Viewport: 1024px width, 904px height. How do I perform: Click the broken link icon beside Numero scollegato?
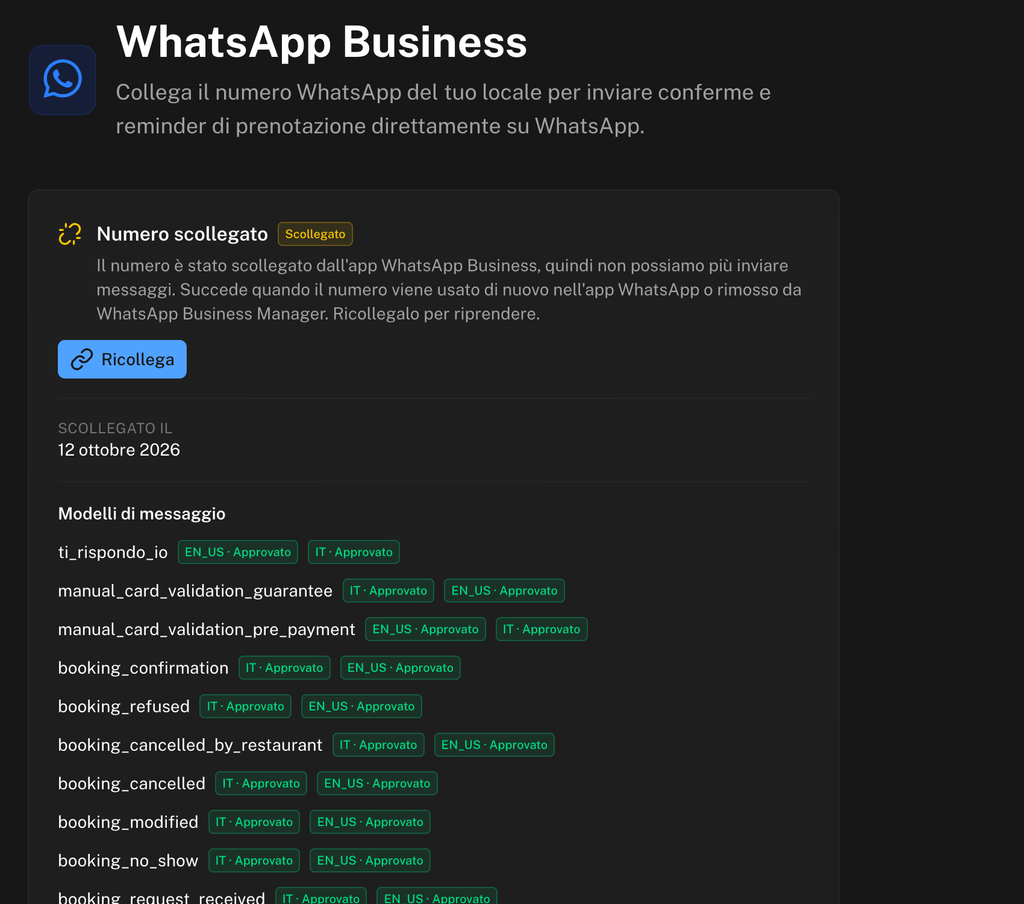point(70,234)
